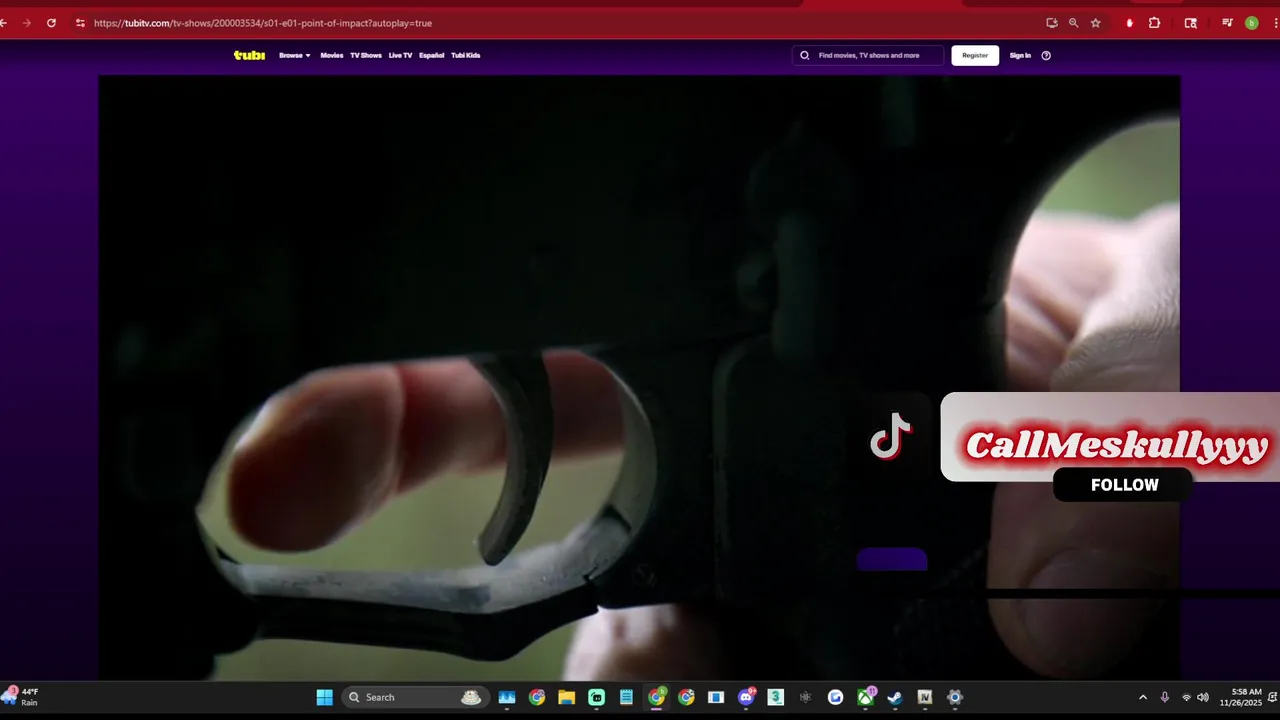The height and width of the screenshot is (720, 1280).
Task: Open the notification bell in tray
Action: (x=1271, y=697)
